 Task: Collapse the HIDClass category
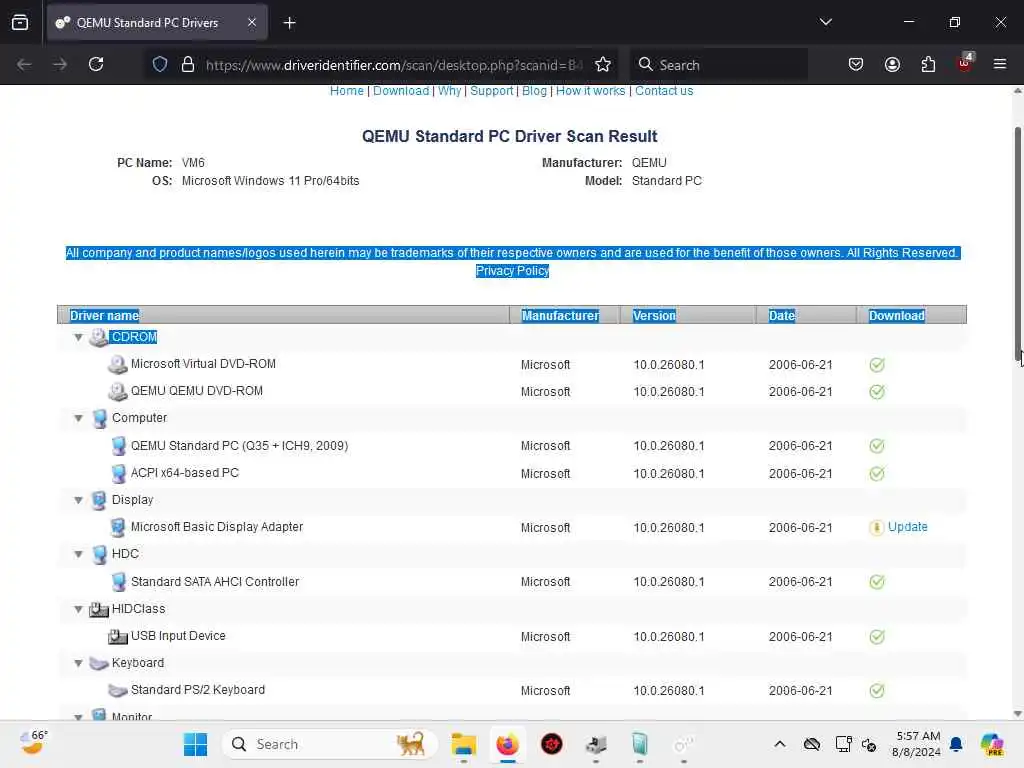(x=78, y=609)
